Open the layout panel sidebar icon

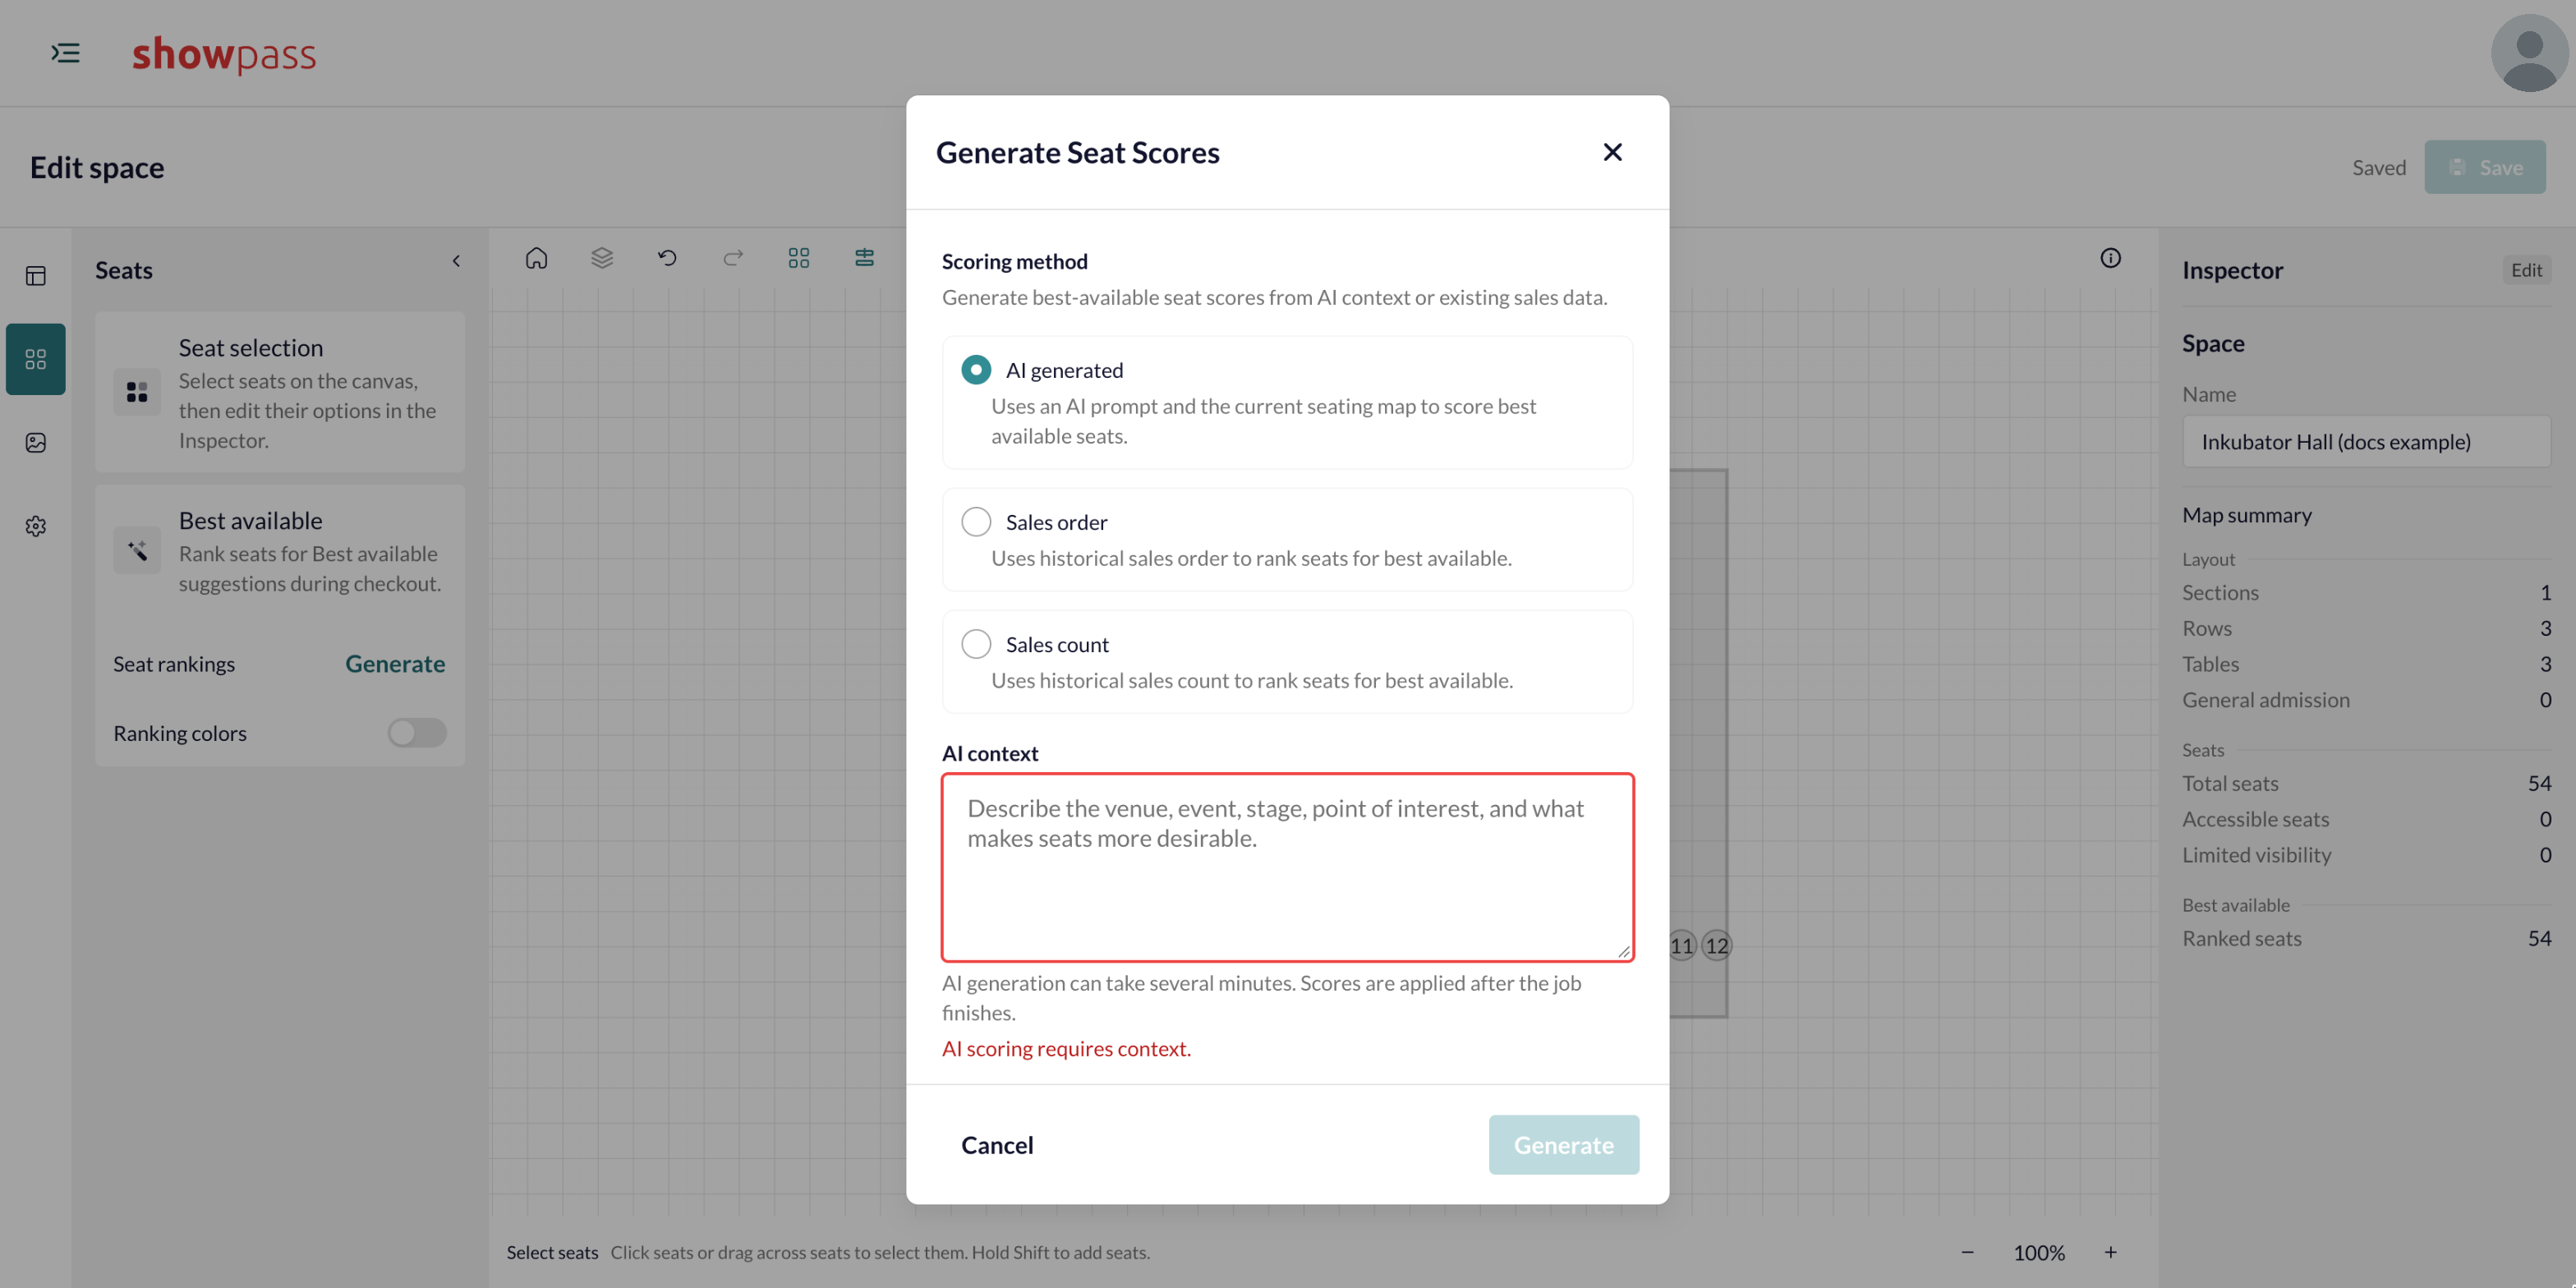point(36,276)
